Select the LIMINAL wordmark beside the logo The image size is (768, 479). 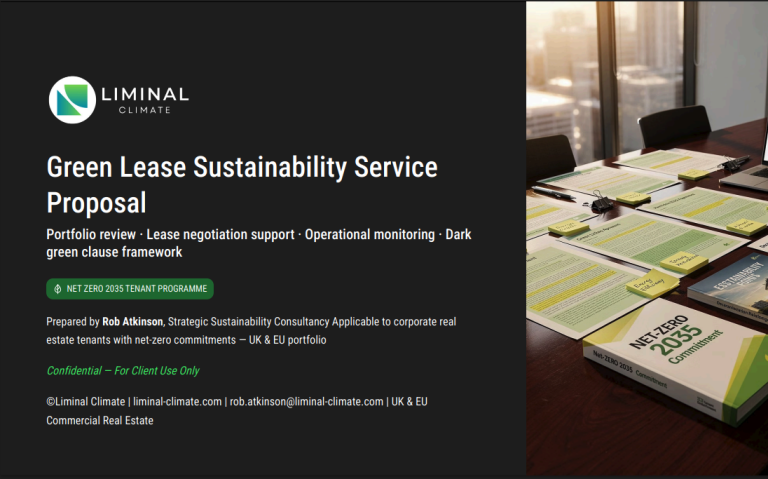click(144, 94)
